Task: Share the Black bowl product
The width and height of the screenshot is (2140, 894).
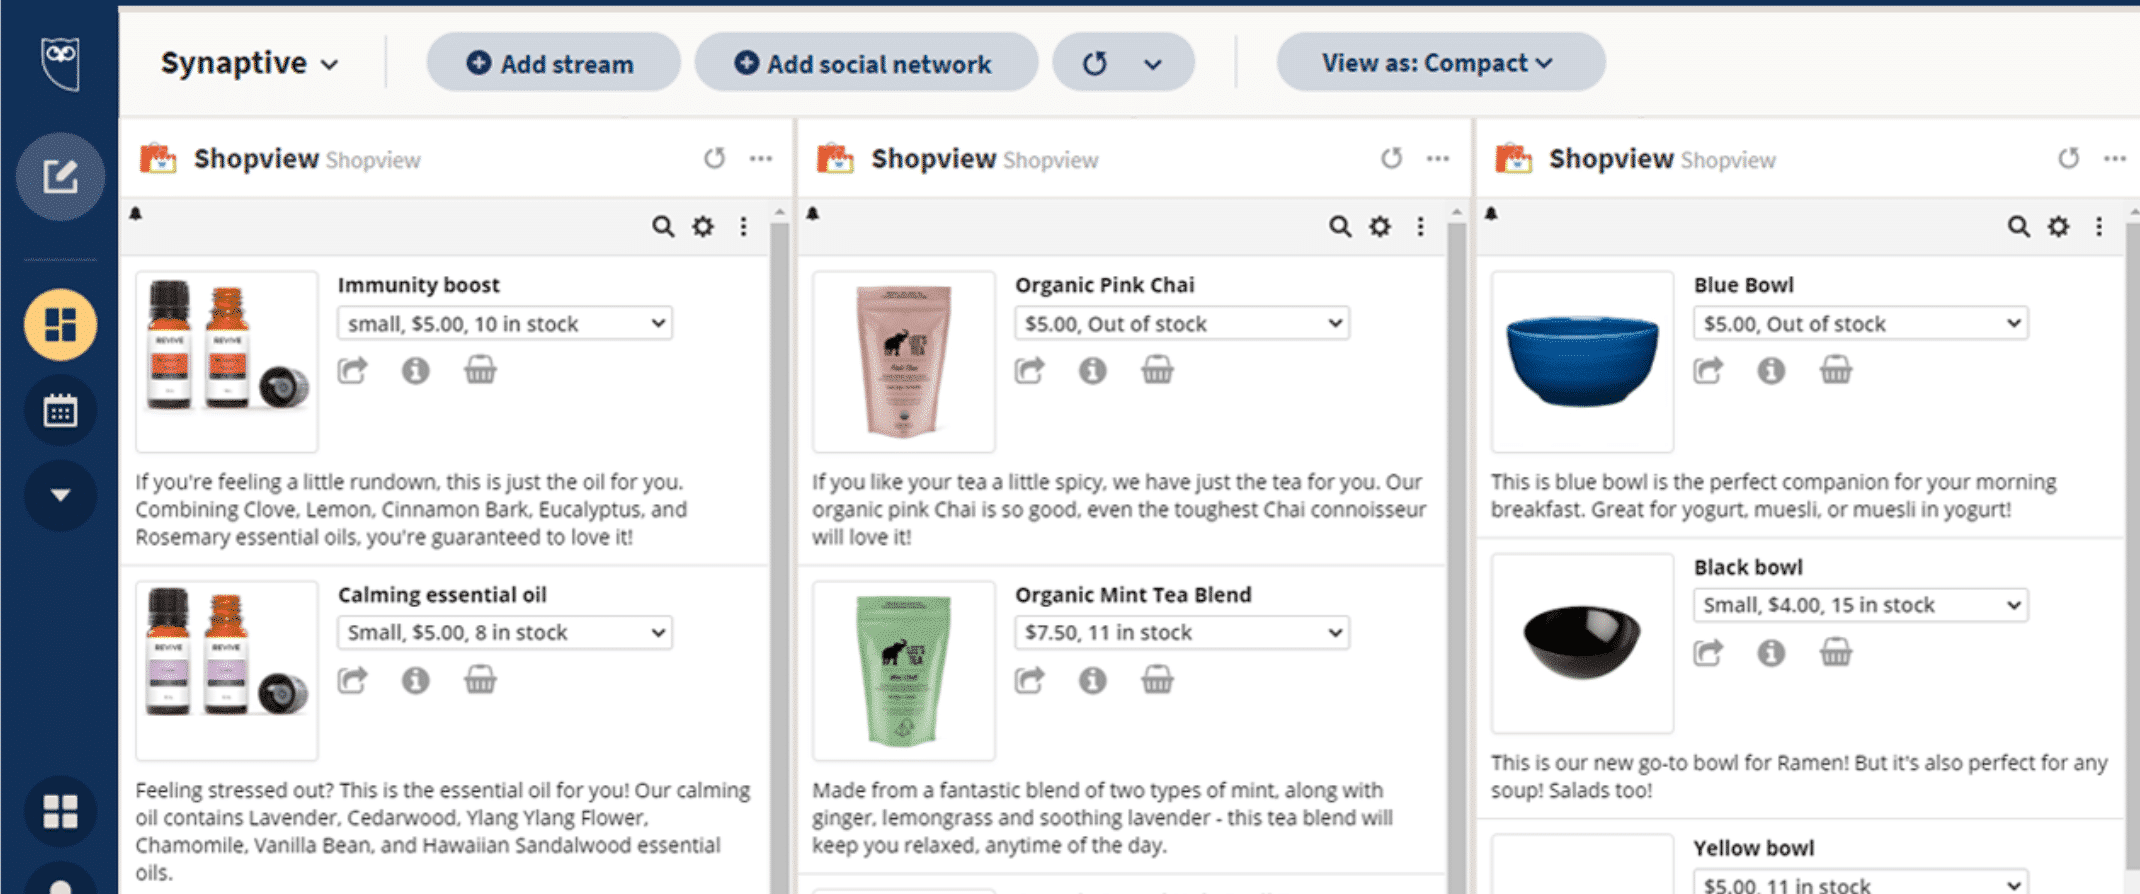Action: coord(1708,653)
